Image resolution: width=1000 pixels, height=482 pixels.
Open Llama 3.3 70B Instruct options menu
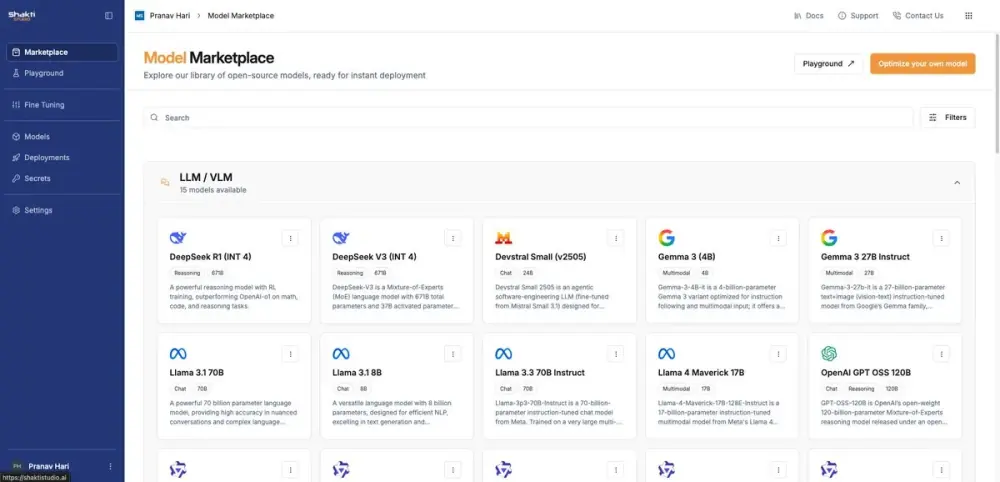click(615, 354)
